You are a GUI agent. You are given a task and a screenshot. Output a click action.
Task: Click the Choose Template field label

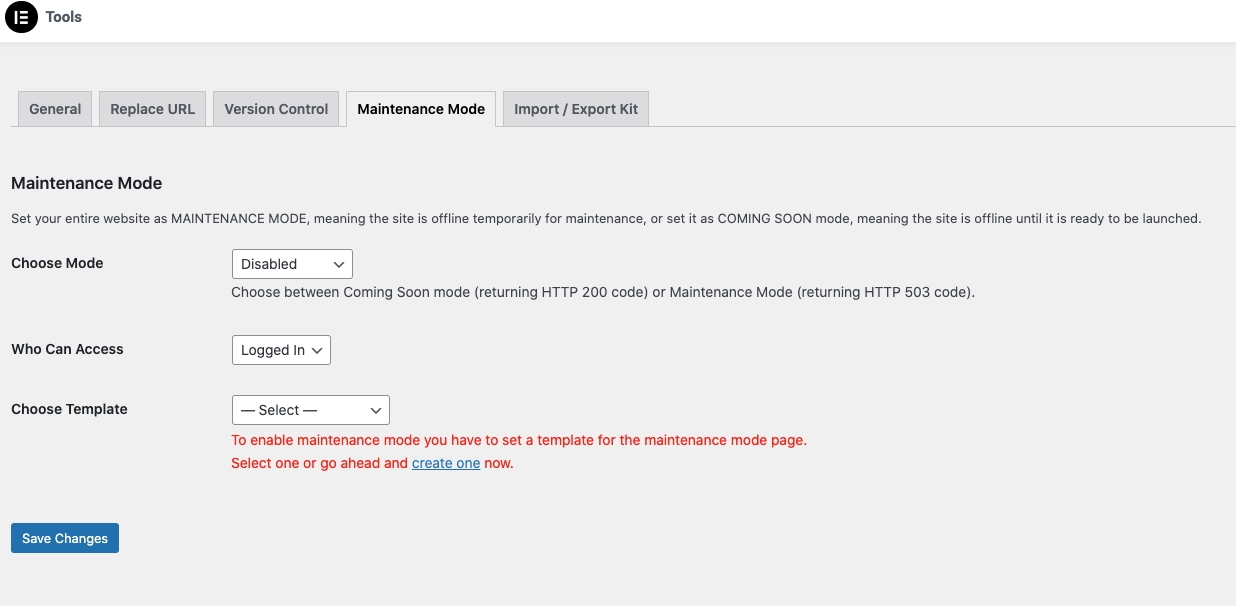69,409
